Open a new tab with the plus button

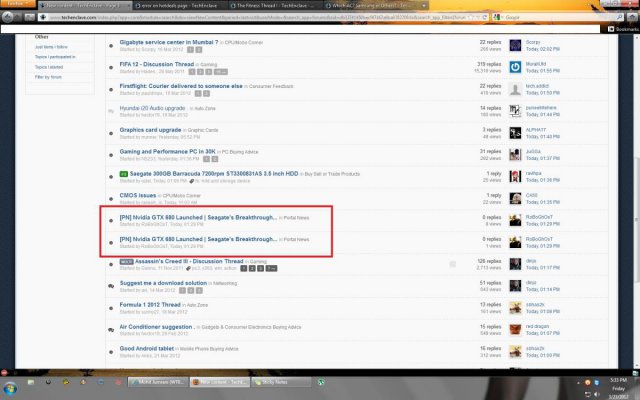click(424, 6)
